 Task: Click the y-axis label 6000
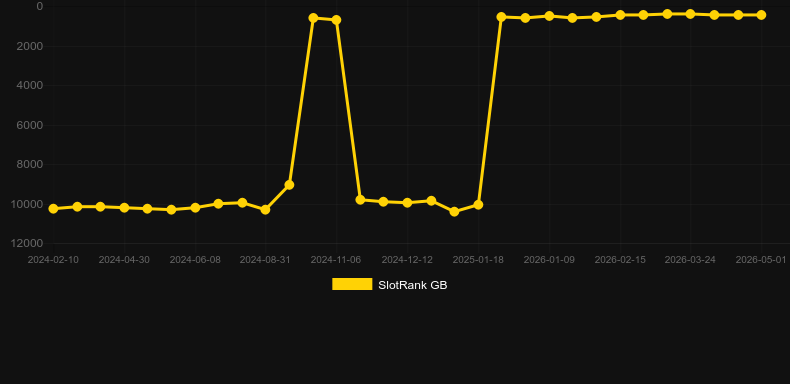(x=30, y=125)
